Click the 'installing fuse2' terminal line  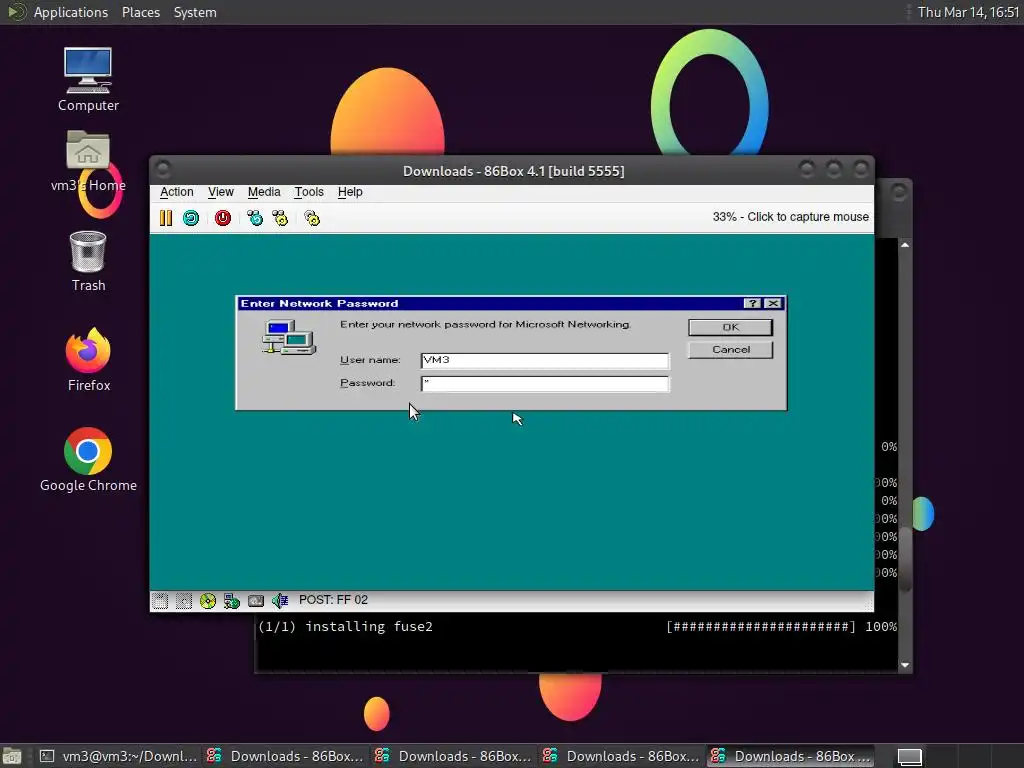(x=345, y=627)
